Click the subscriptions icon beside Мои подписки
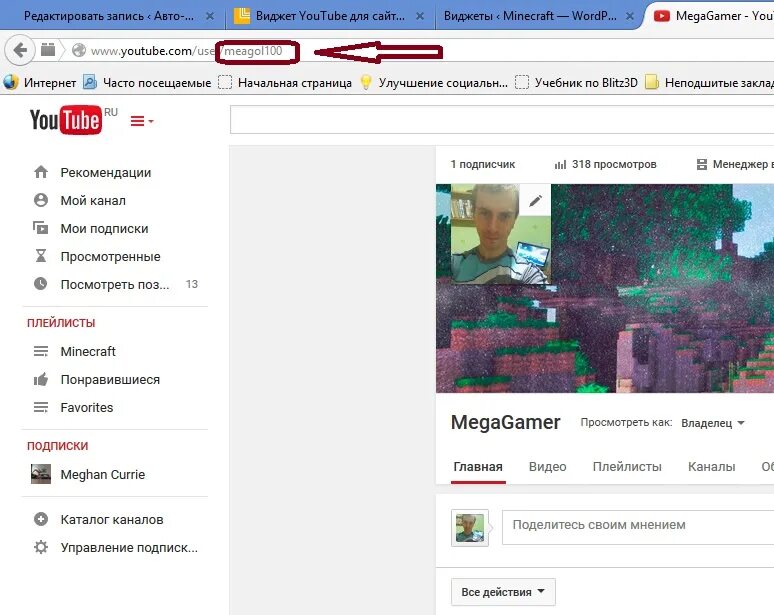 click(41, 228)
